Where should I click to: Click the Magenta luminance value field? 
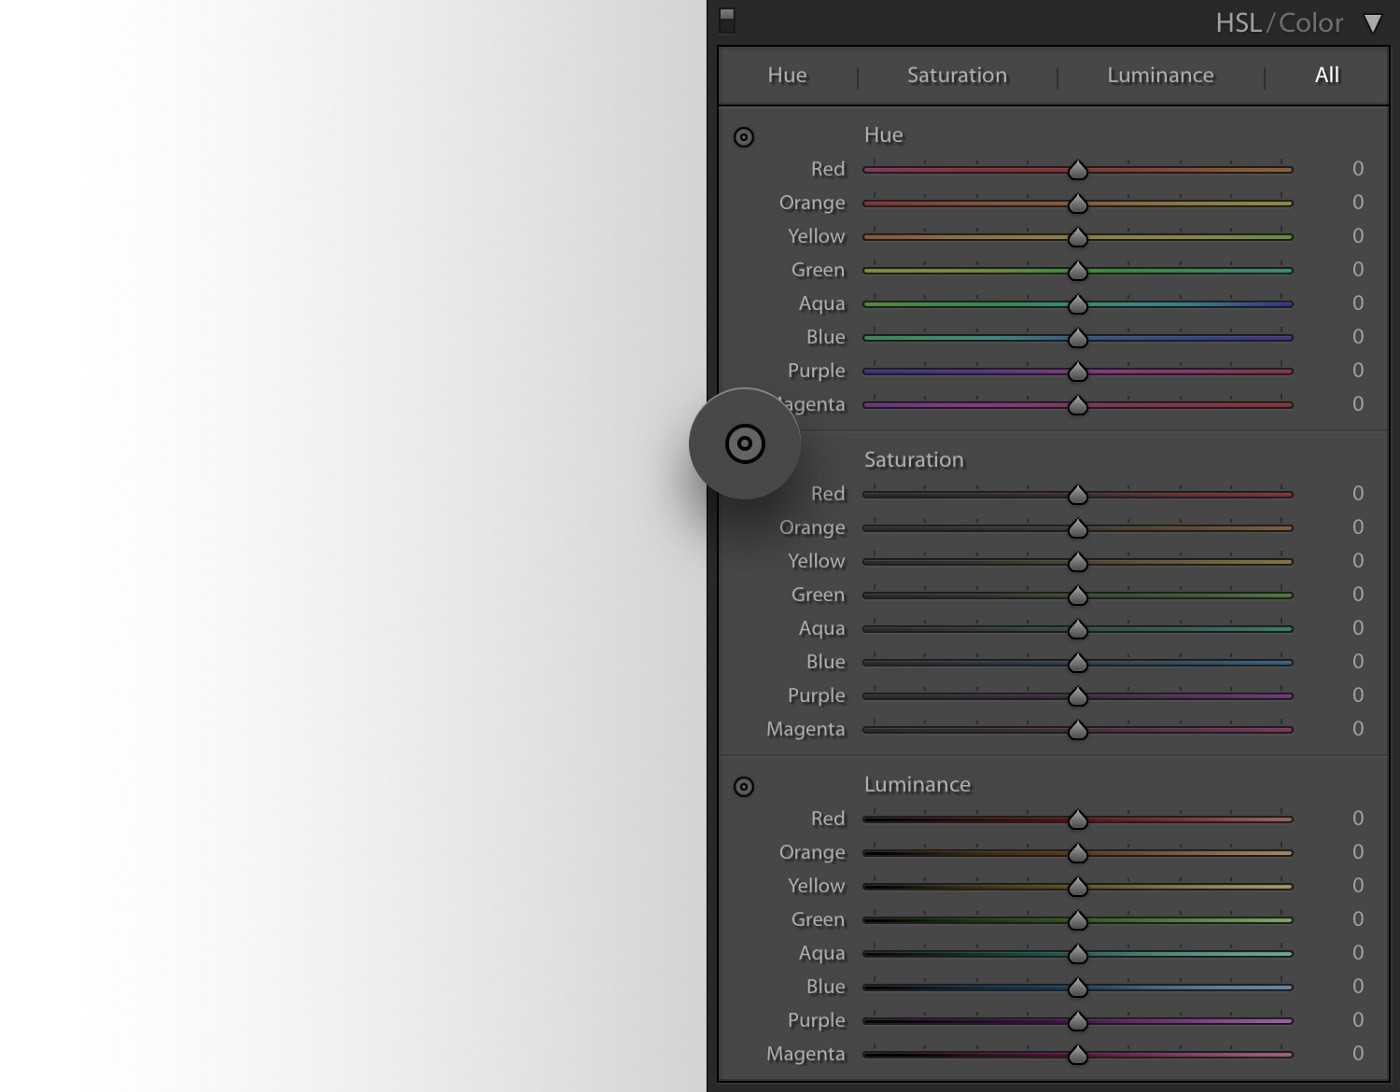click(x=1357, y=1053)
